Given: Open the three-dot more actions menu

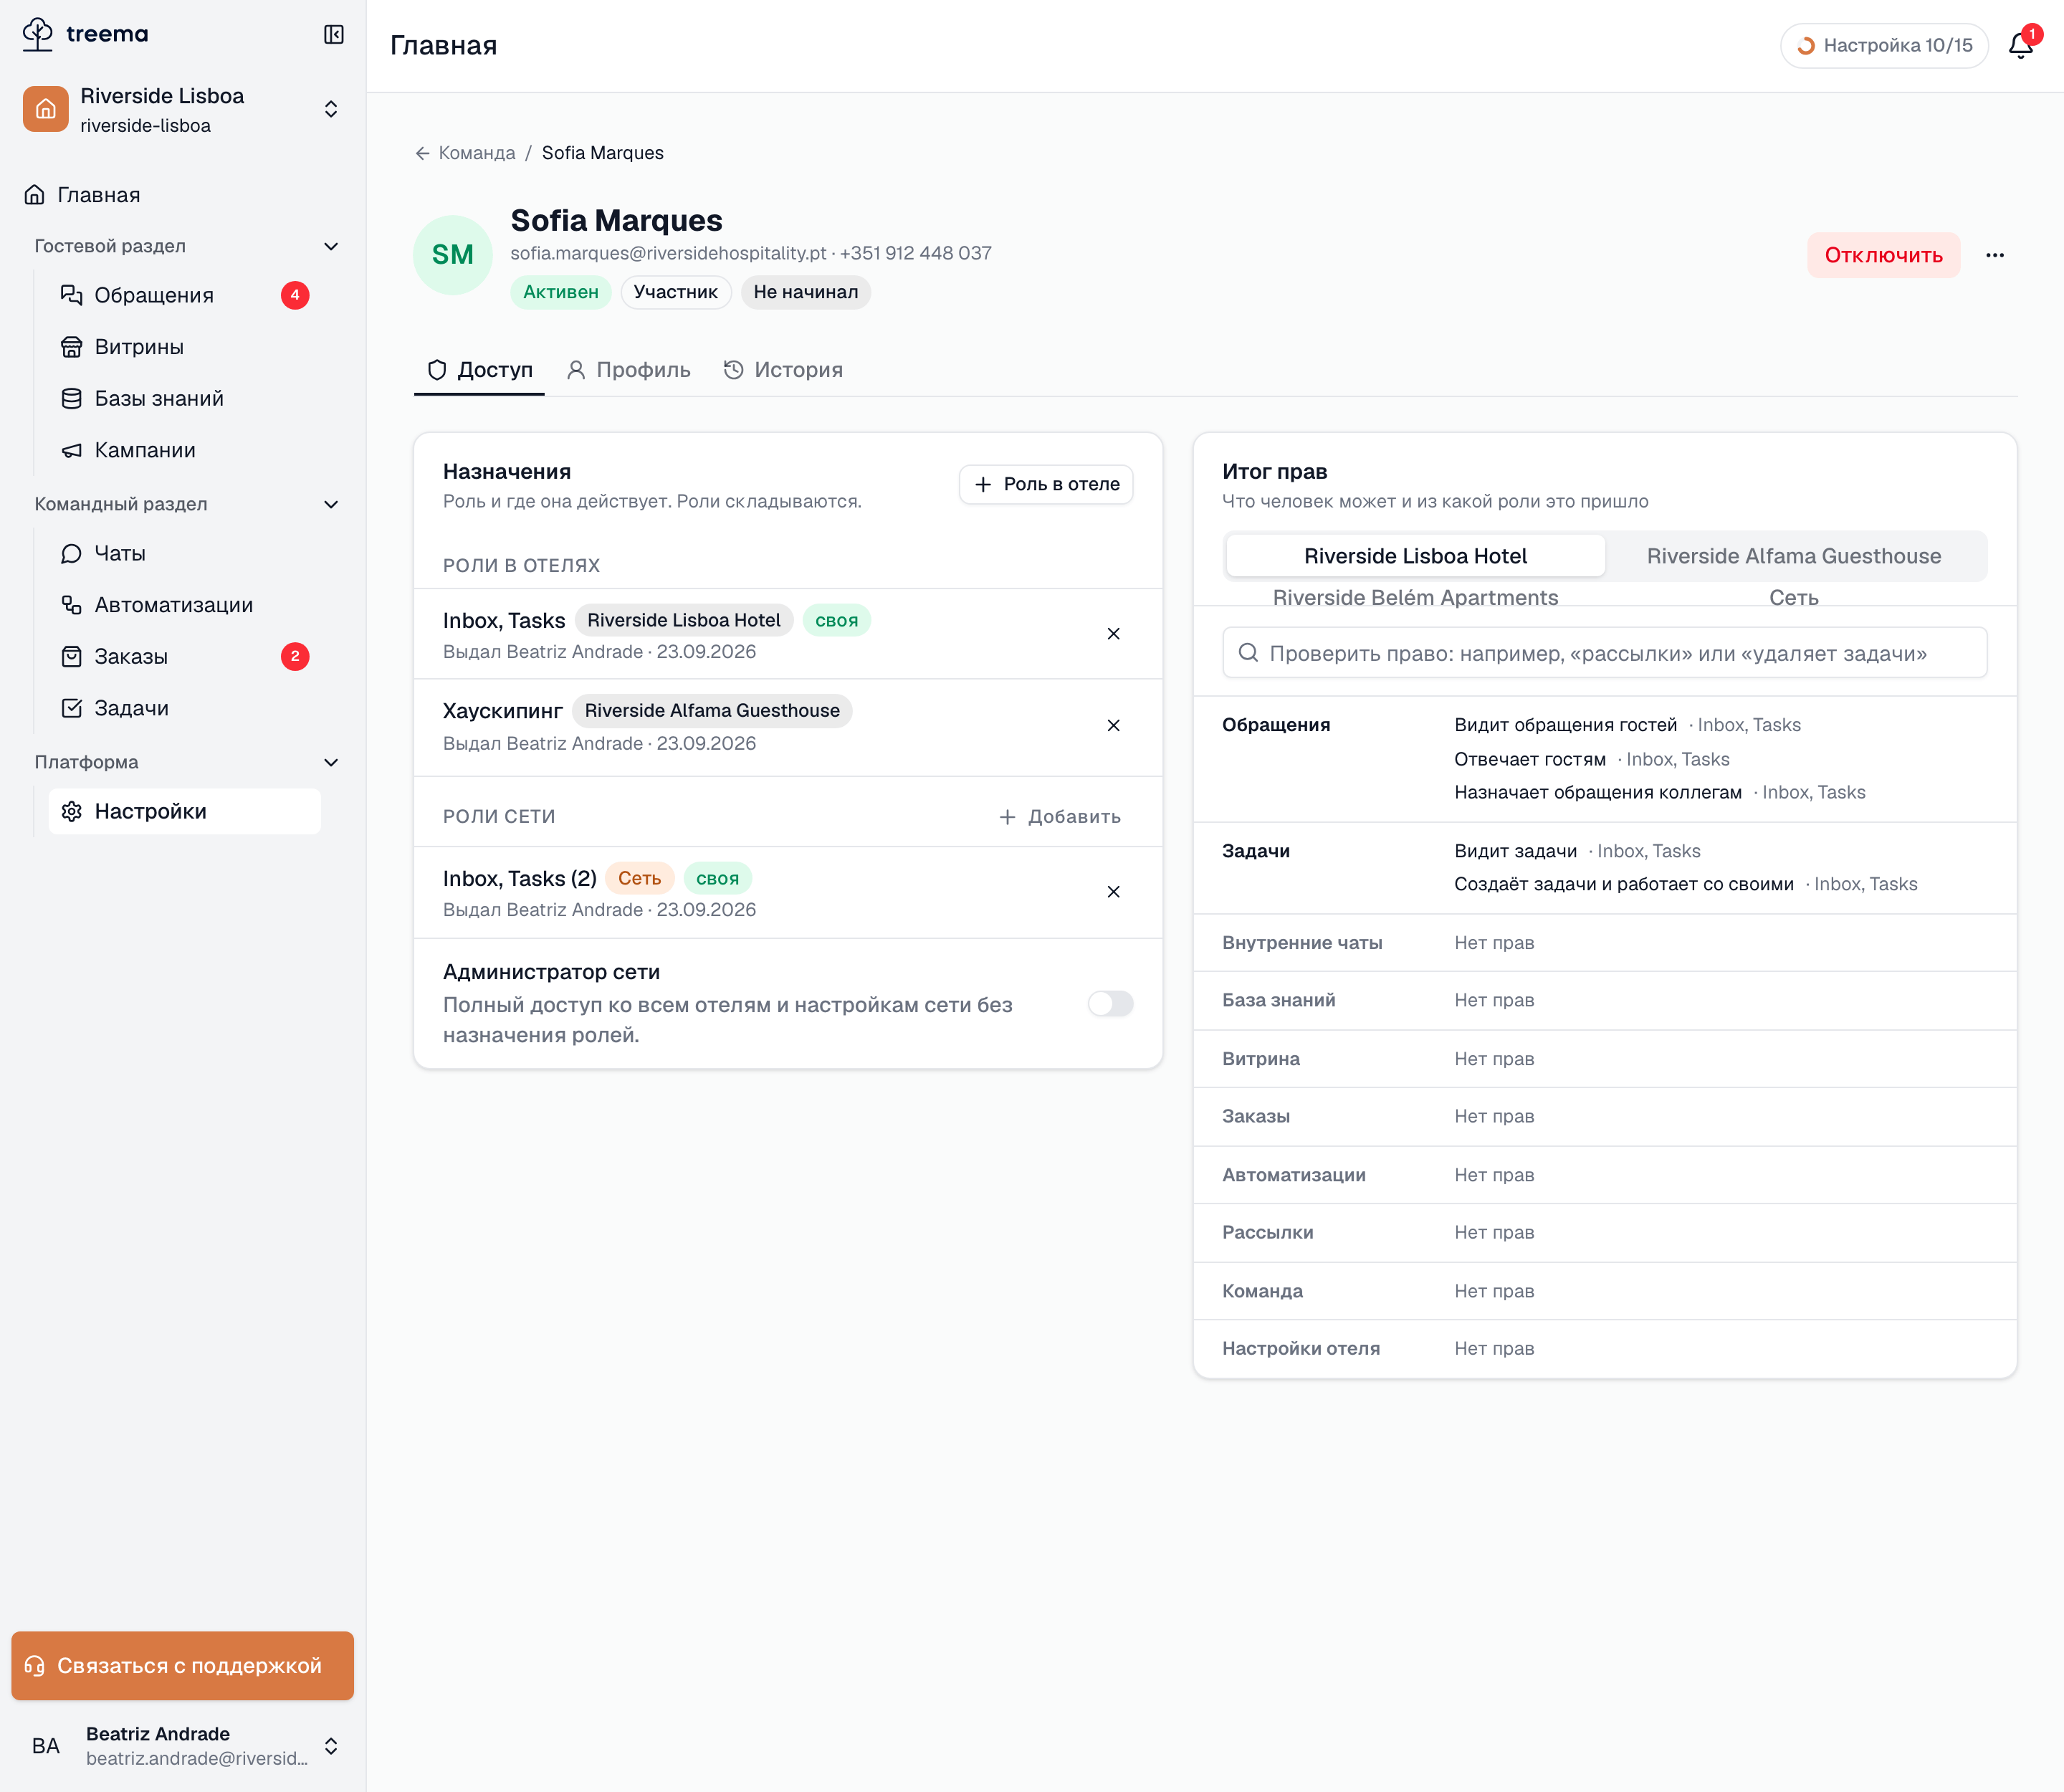Looking at the screenshot, I should [x=1995, y=255].
